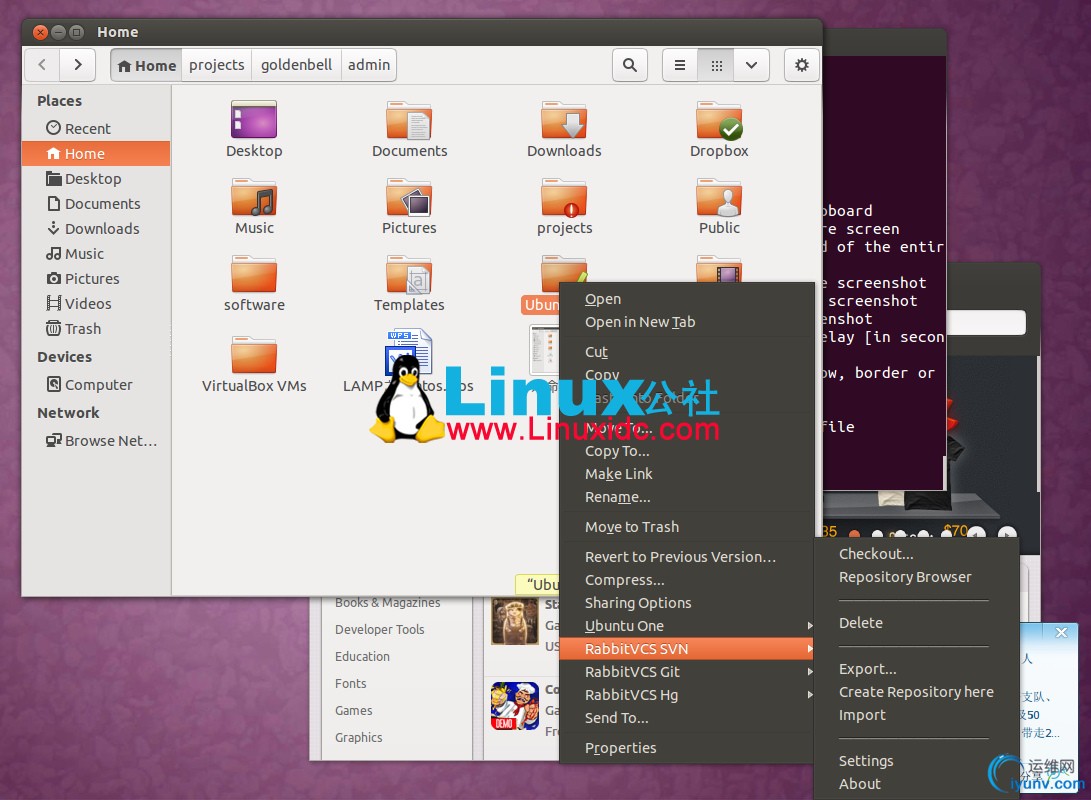Image resolution: width=1091 pixels, height=800 pixels.
Task: Open the Downloads folder icon
Action: [564, 122]
